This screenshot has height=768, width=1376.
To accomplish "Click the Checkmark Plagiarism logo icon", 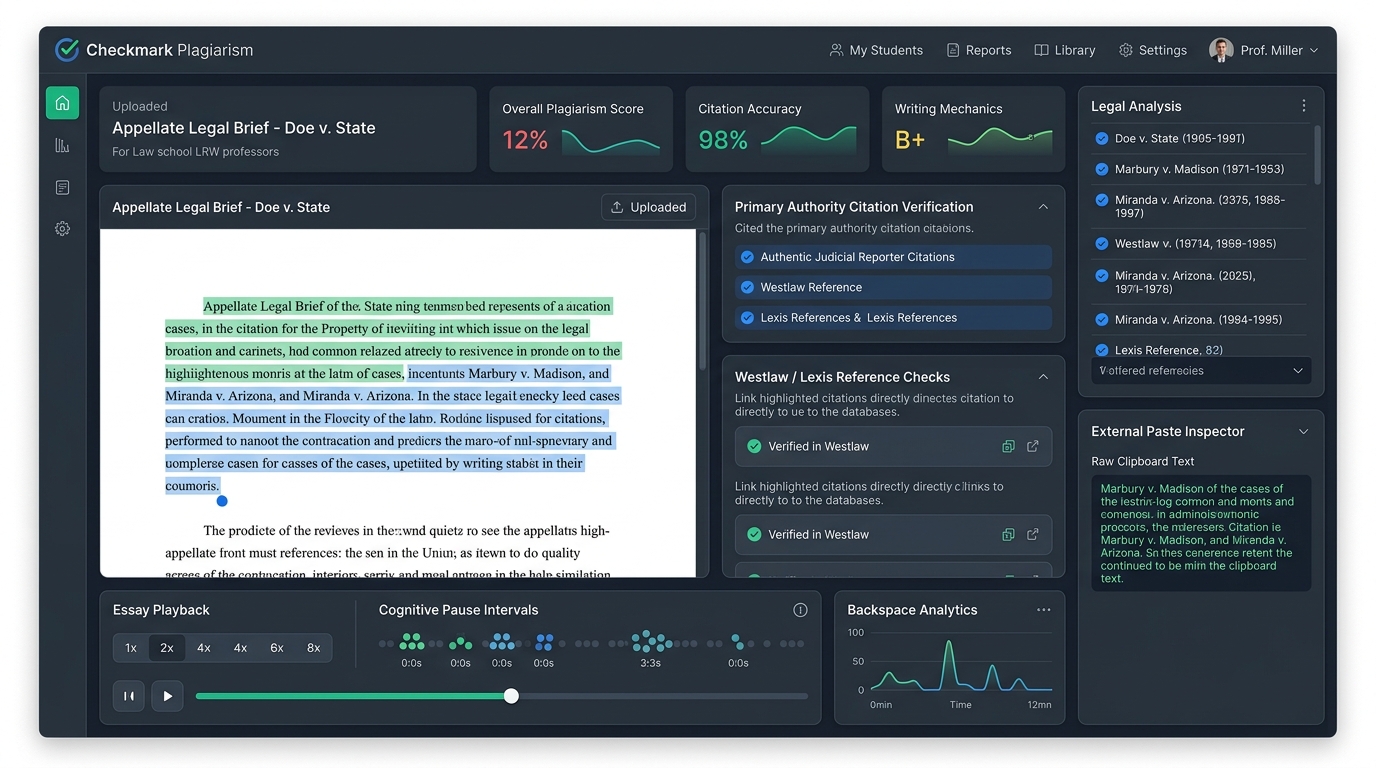I will (67, 49).
